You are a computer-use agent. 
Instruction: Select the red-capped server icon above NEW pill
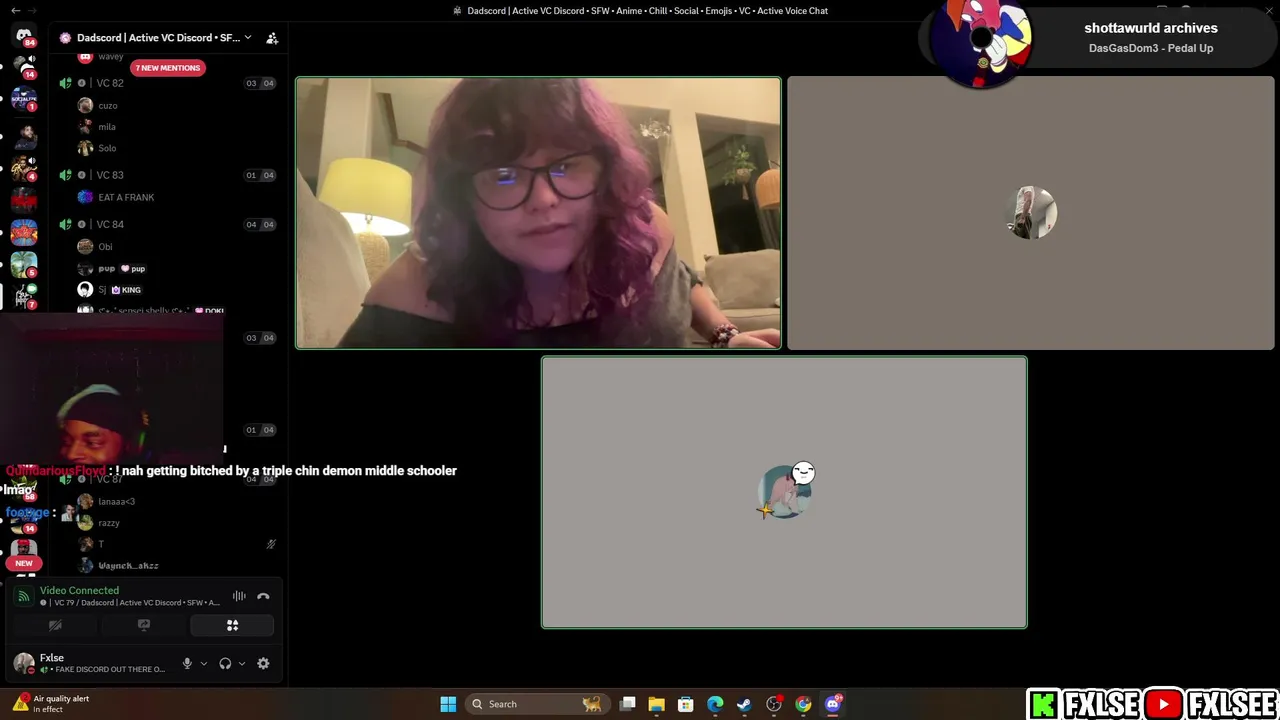[x=24, y=548]
